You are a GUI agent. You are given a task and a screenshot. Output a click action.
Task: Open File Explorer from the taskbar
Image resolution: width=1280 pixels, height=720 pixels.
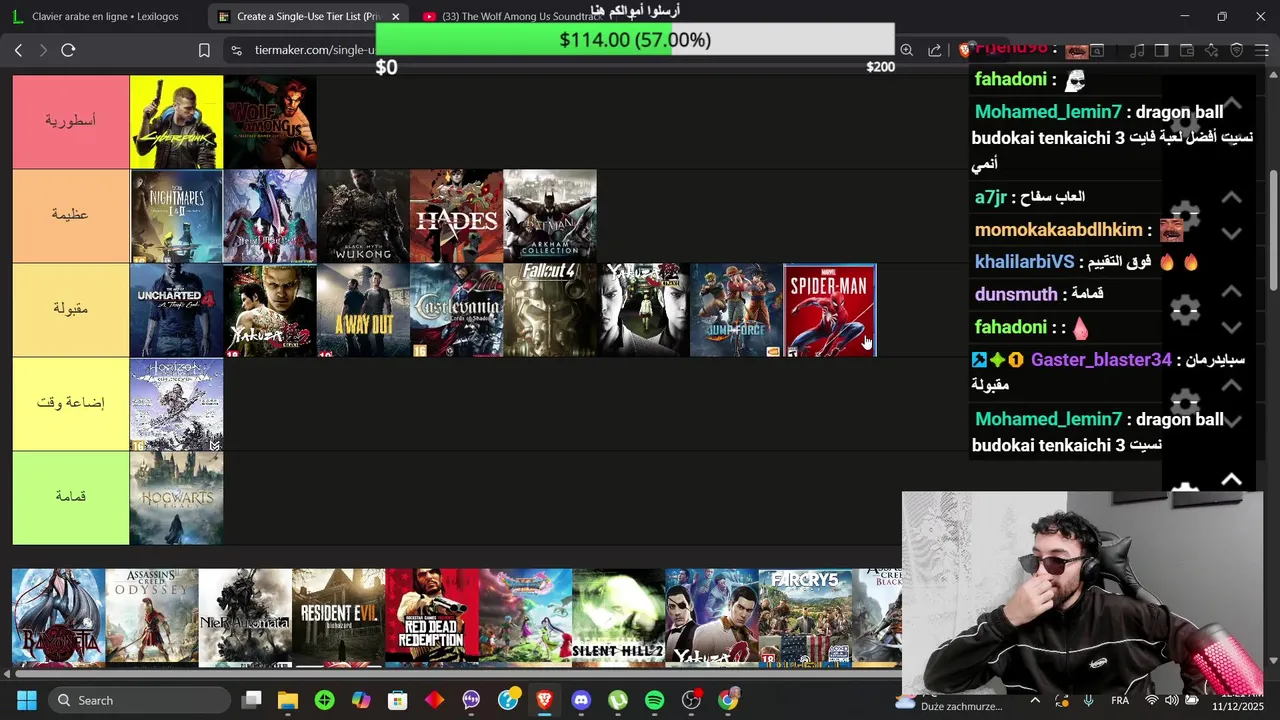point(288,700)
